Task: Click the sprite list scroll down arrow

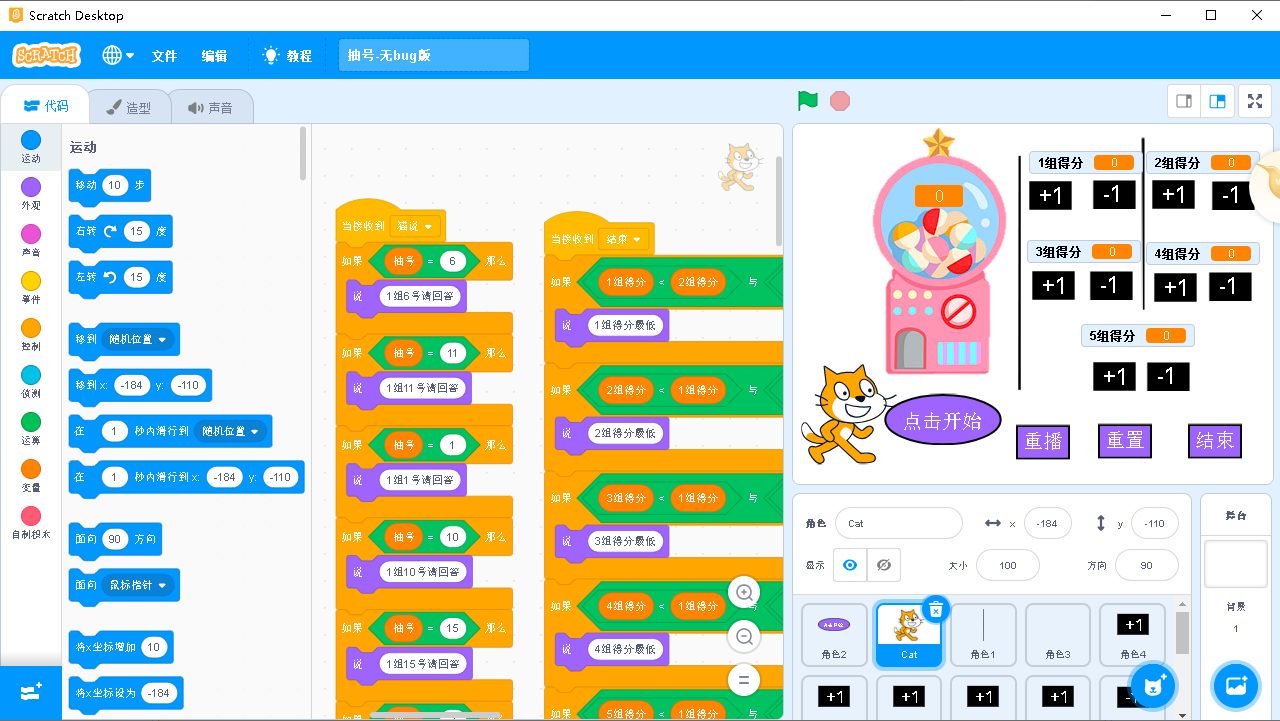Action: point(1183,714)
